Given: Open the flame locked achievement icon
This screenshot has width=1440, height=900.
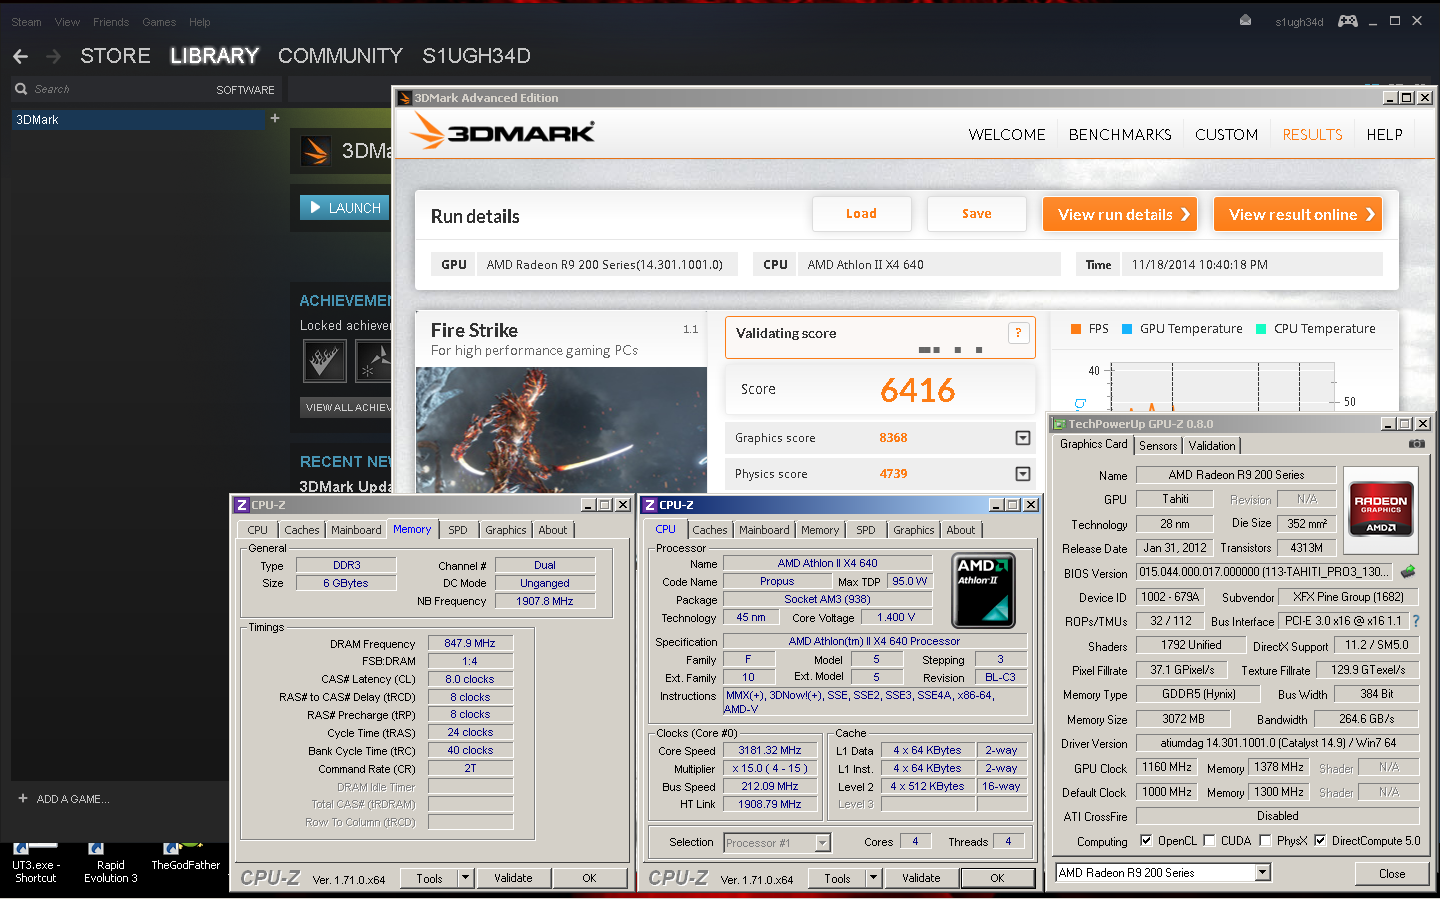Looking at the screenshot, I should coord(324,361).
